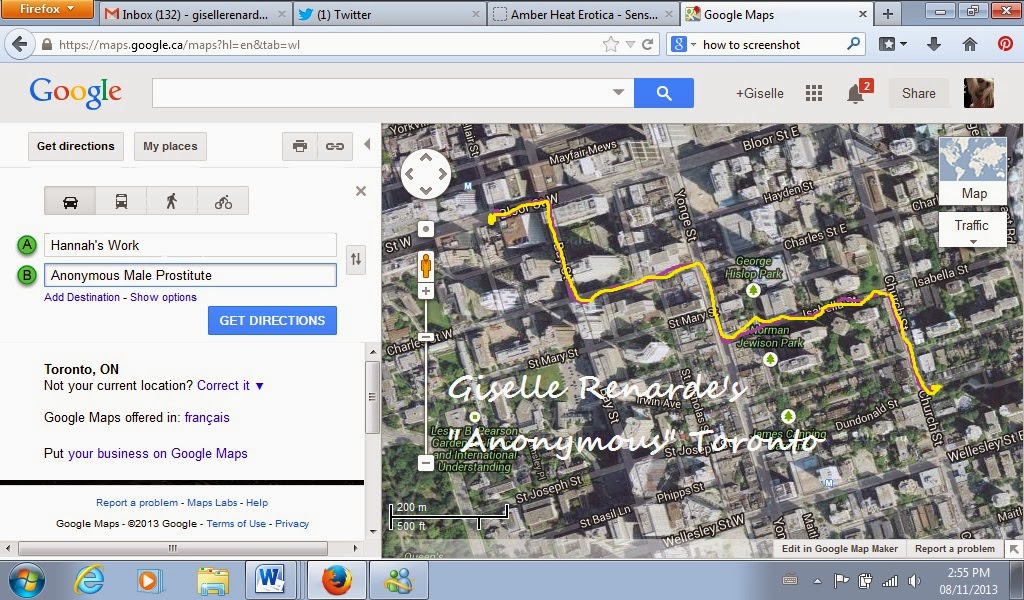
Task: Click the zoom slider handle
Action: click(x=426, y=337)
